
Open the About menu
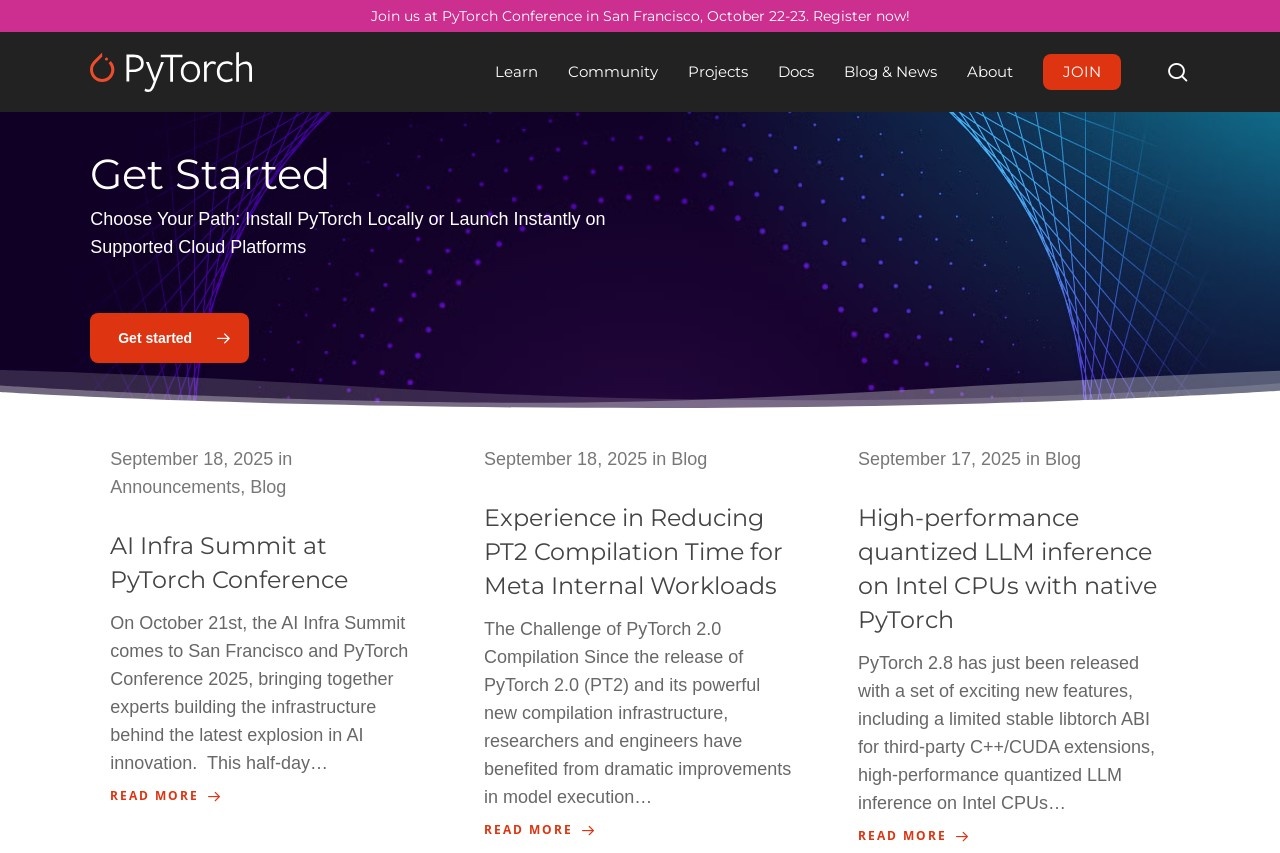coord(990,72)
